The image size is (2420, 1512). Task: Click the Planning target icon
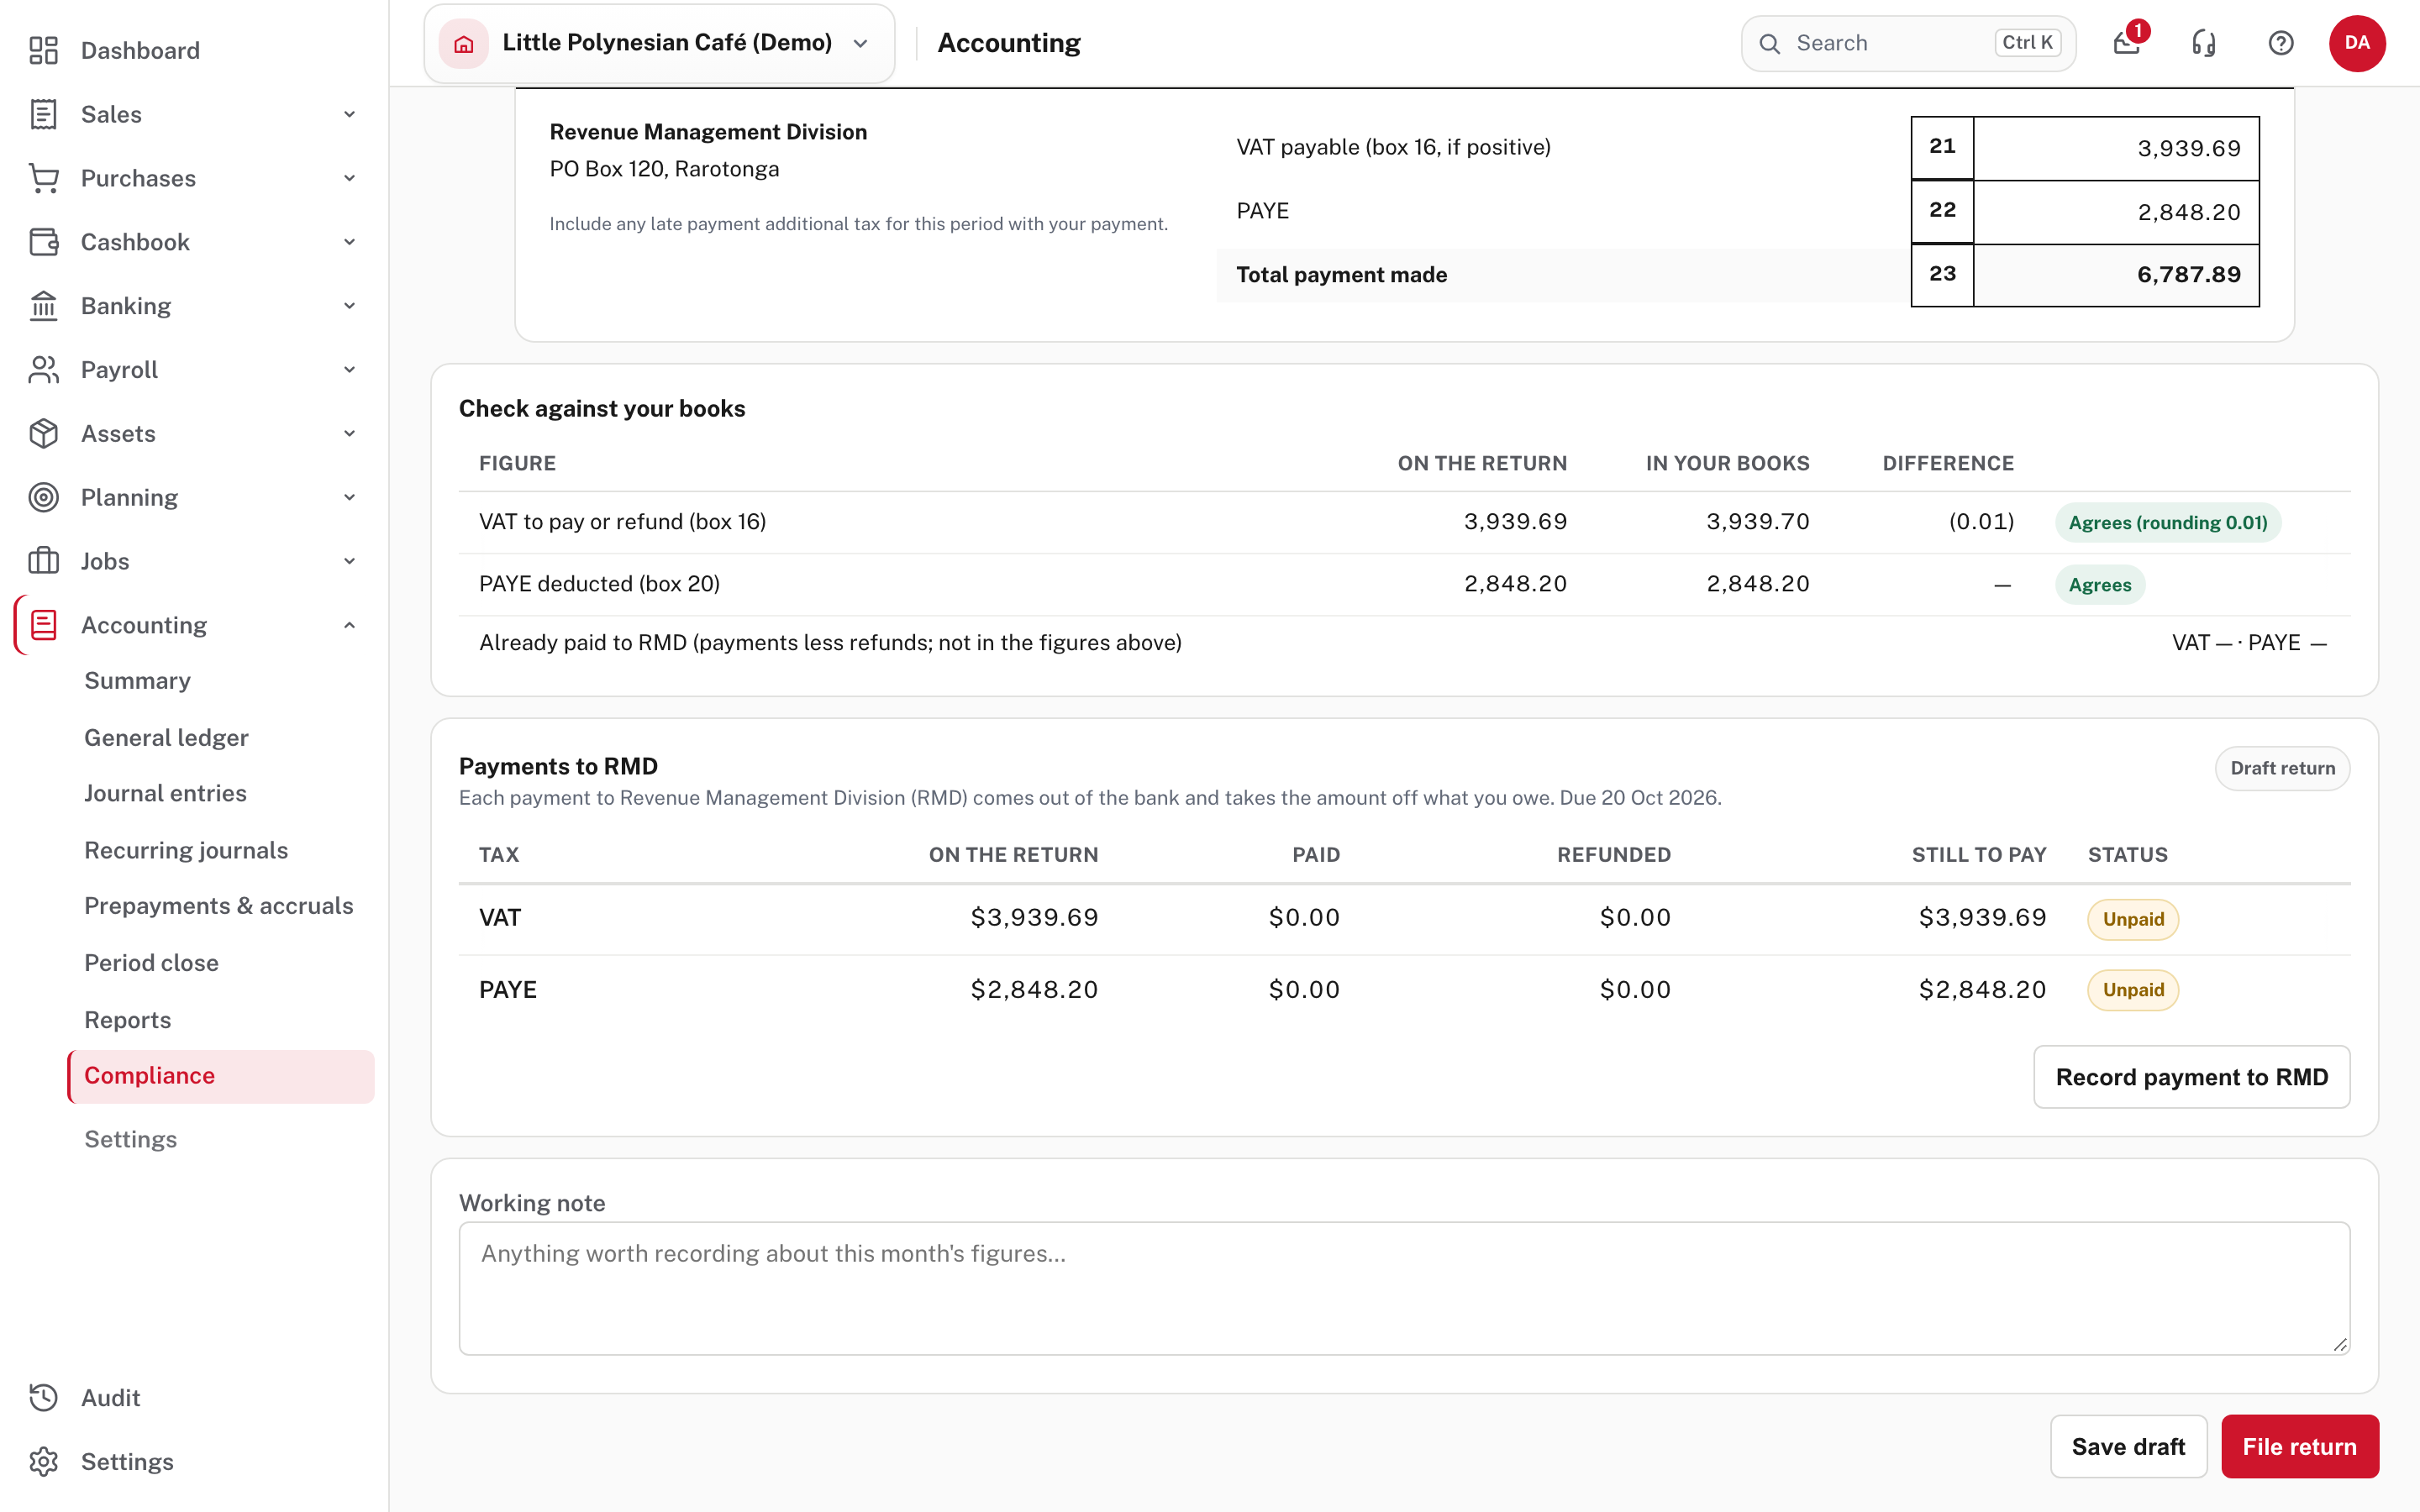pyautogui.click(x=43, y=497)
